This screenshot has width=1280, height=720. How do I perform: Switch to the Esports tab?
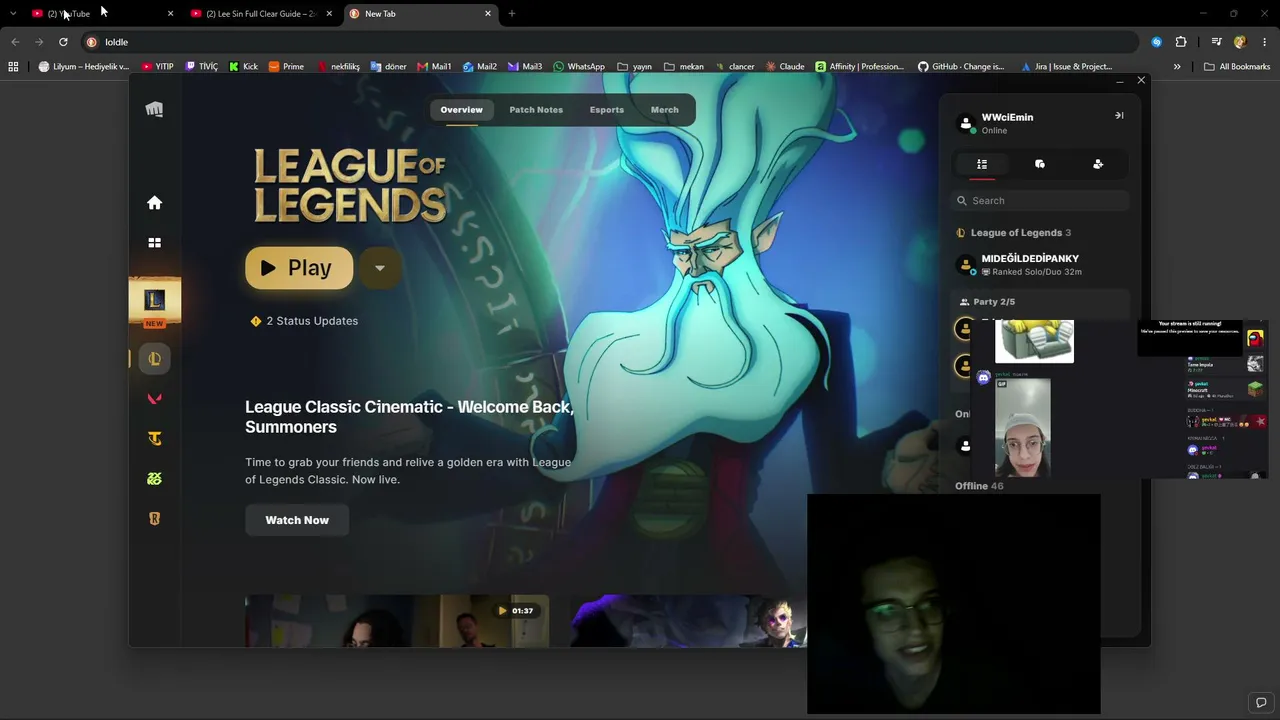click(607, 110)
